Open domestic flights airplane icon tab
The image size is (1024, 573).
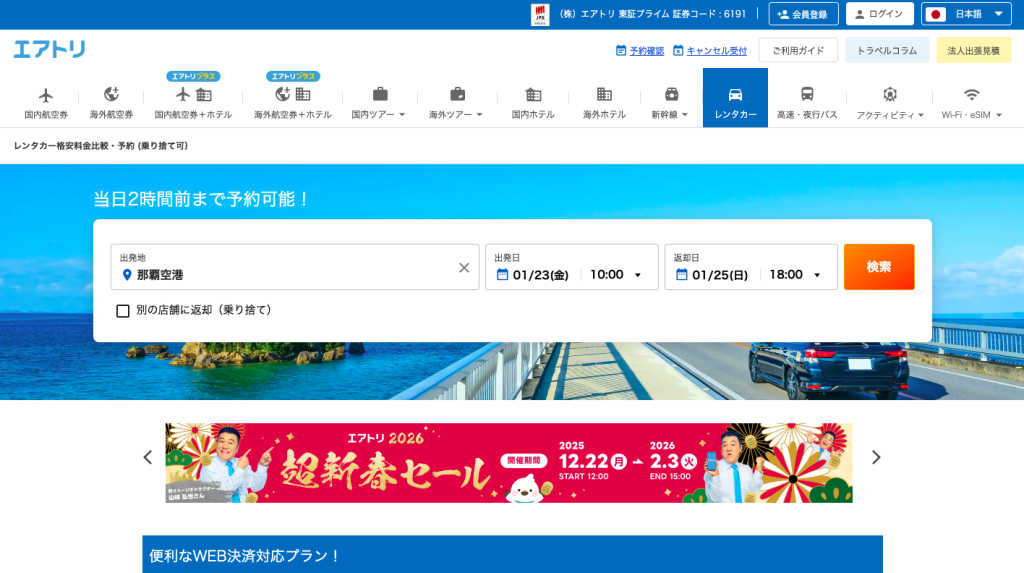(x=46, y=95)
